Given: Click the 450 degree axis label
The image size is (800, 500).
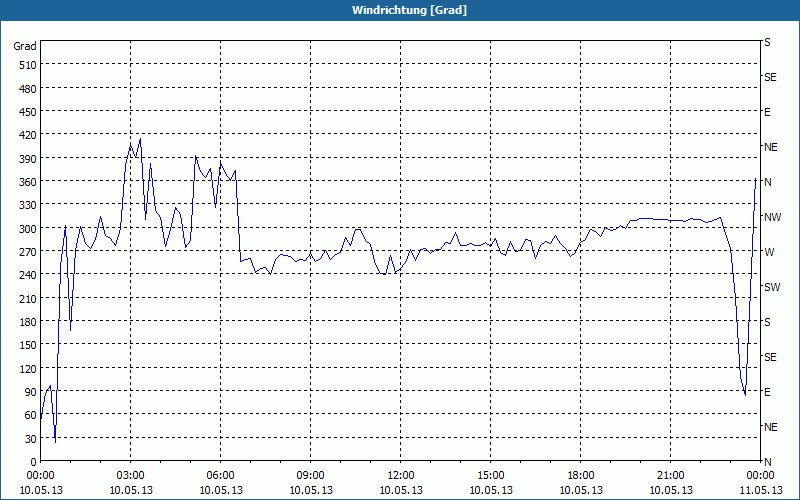Looking at the screenshot, I should [x=29, y=112].
